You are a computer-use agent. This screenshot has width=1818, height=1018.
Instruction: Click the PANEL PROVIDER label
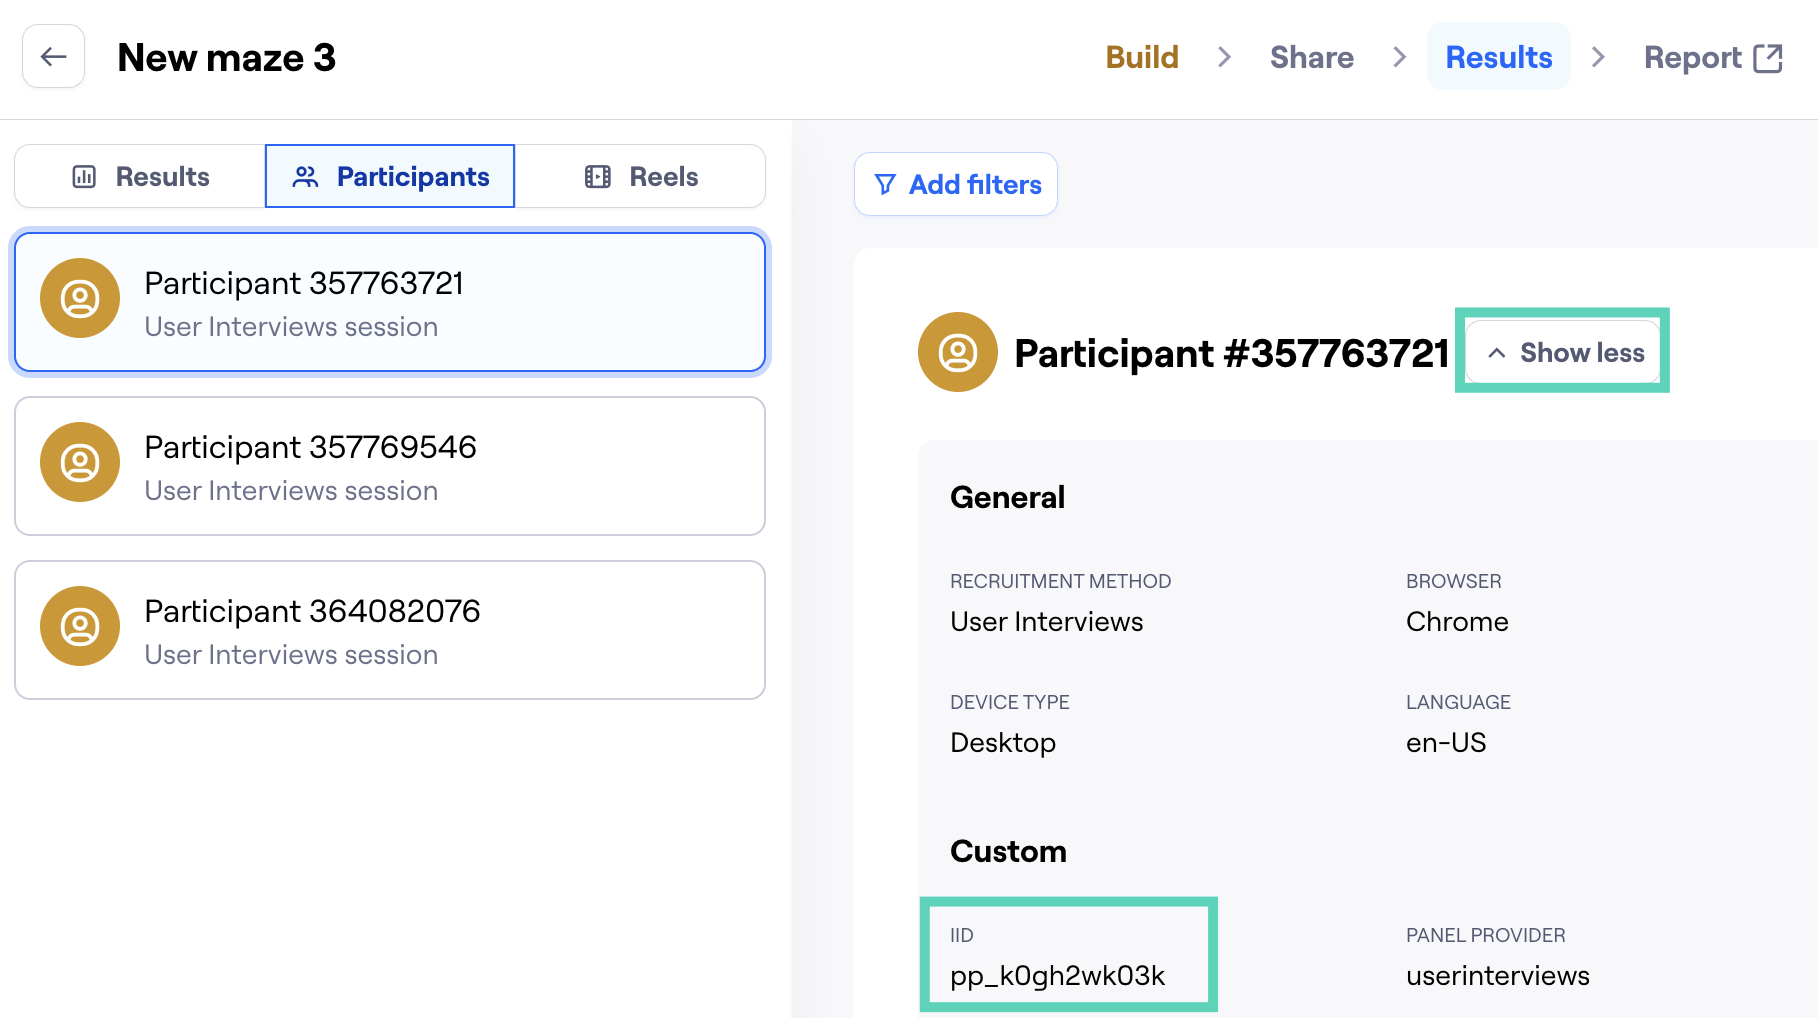point(1486,935)
